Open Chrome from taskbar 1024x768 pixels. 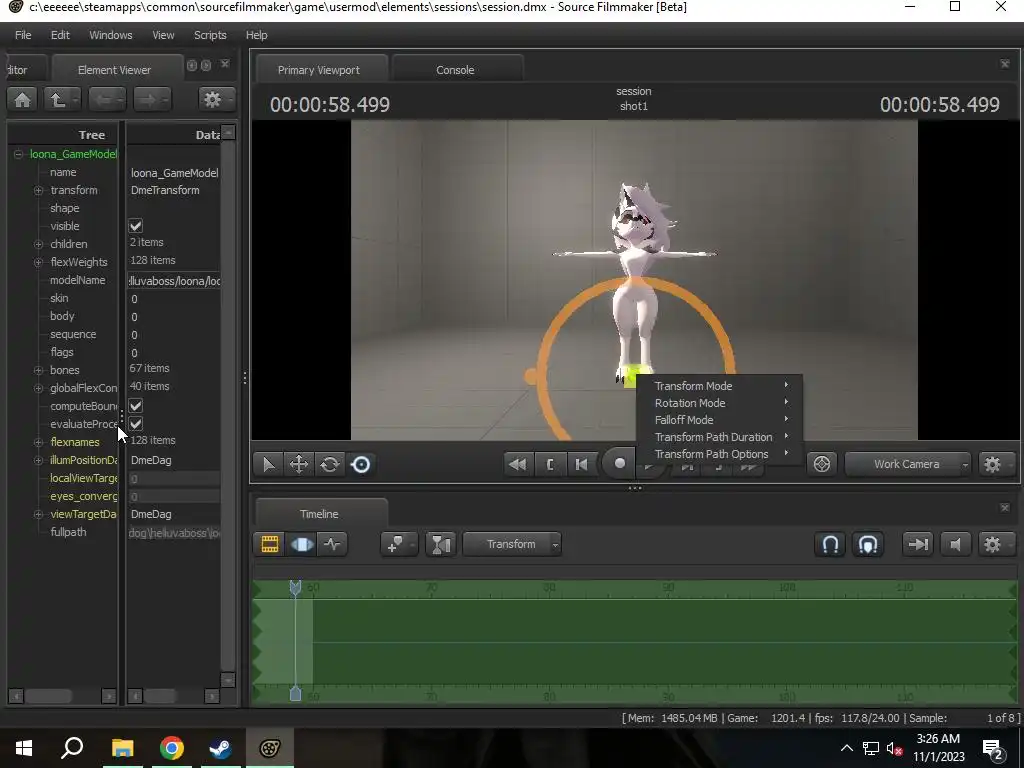pos(172,748)
